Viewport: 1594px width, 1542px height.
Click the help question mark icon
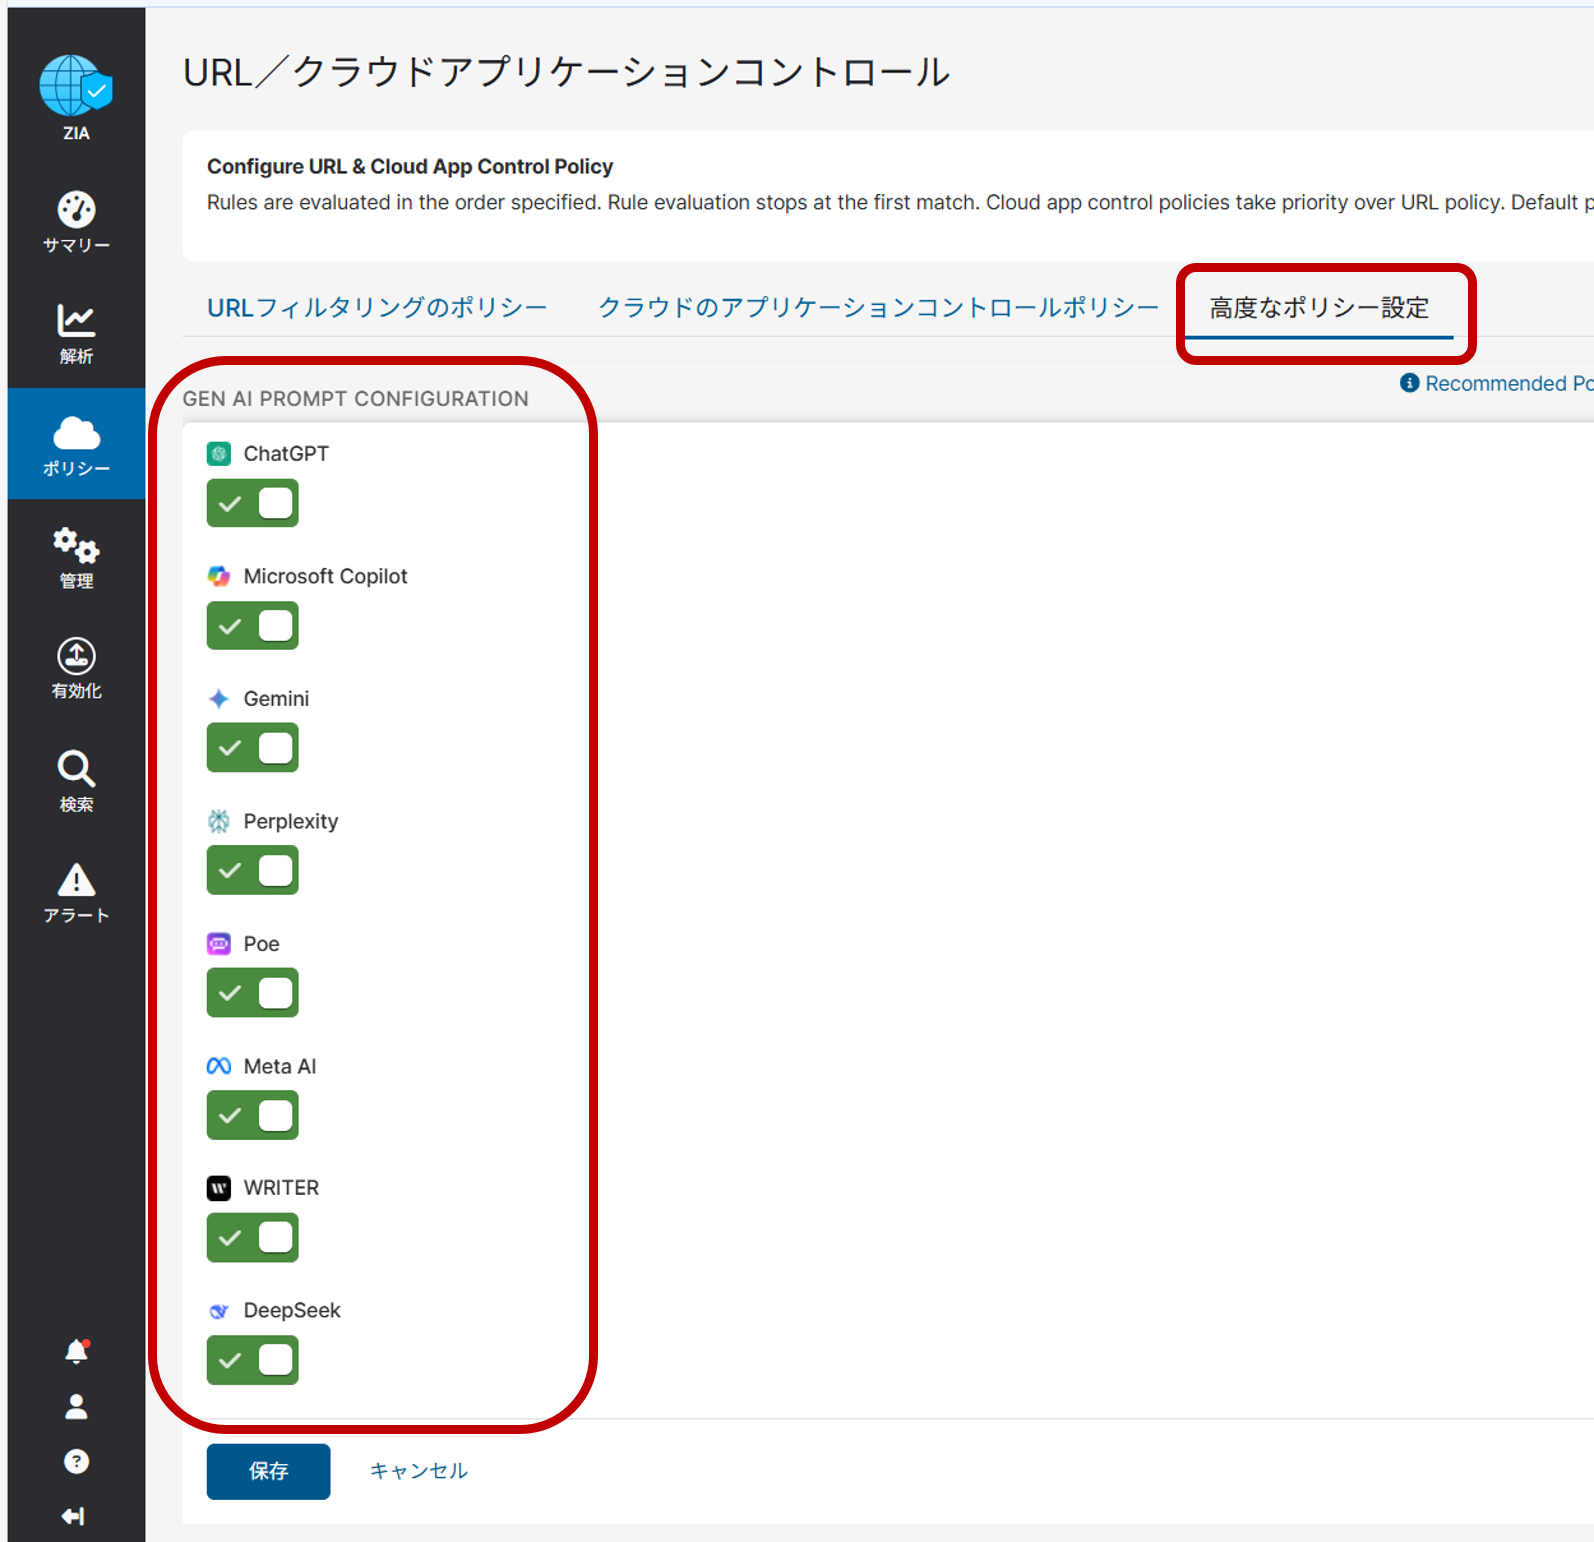pos(76,1462)
